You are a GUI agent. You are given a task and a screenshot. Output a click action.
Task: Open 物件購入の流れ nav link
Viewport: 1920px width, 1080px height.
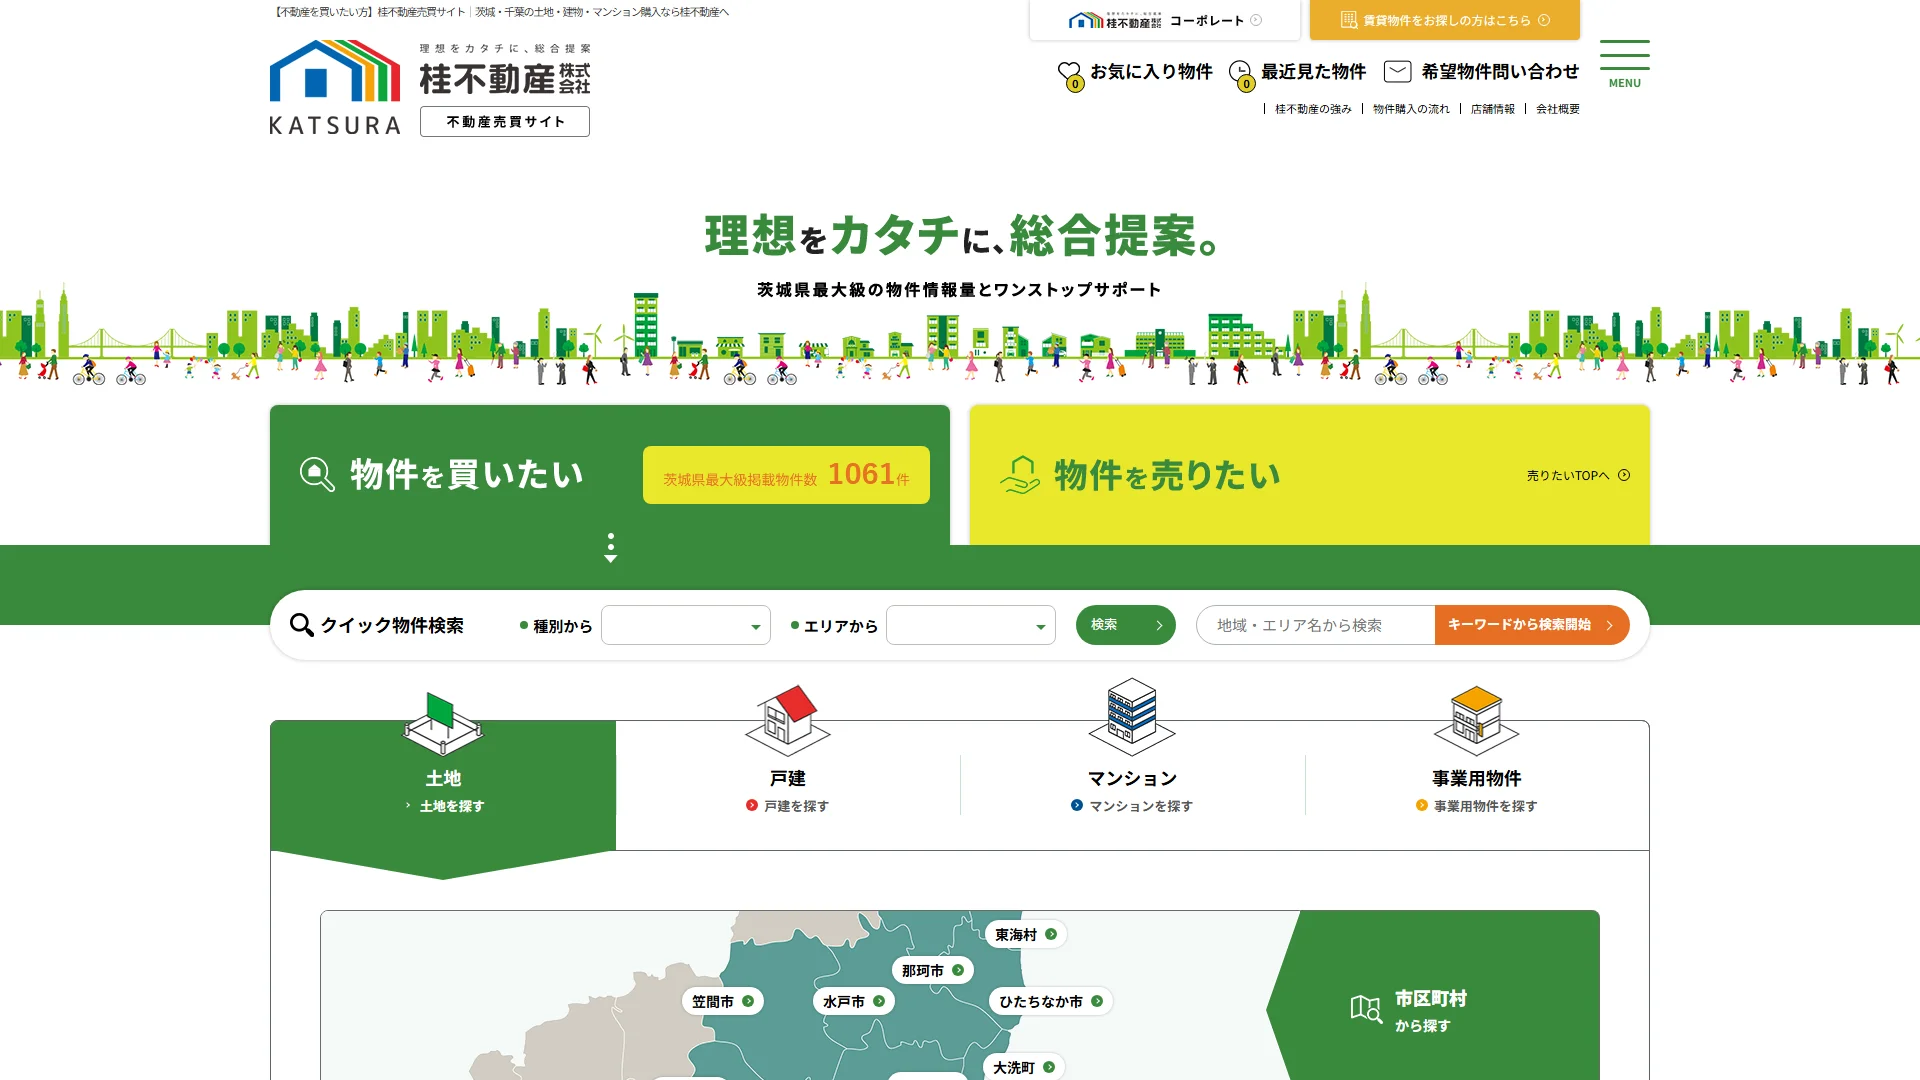(x=1411, y=109)
